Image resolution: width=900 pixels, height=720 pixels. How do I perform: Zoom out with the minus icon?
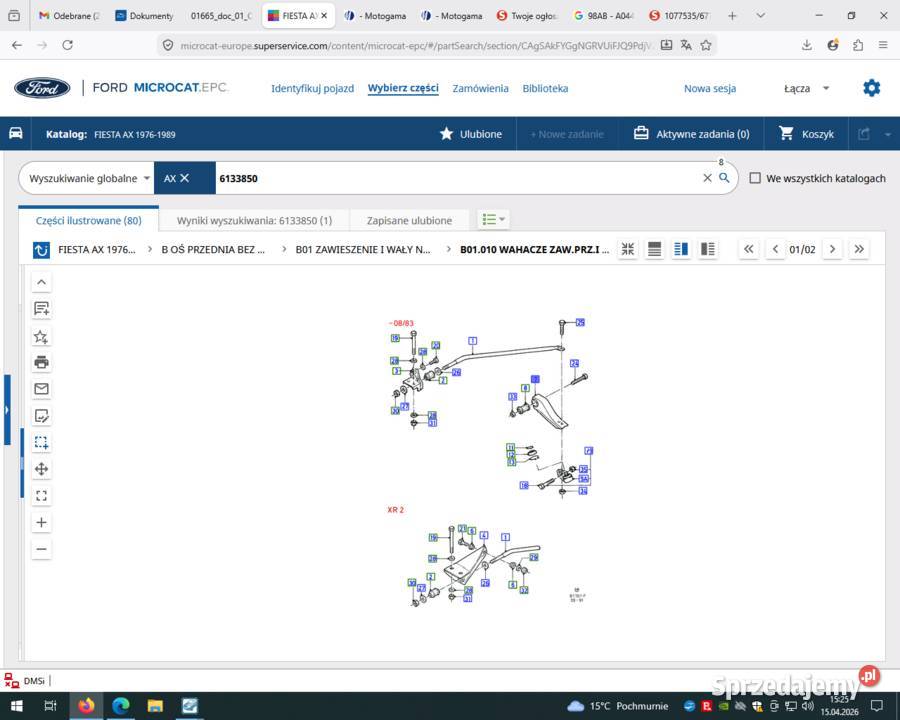coord(41,549)
